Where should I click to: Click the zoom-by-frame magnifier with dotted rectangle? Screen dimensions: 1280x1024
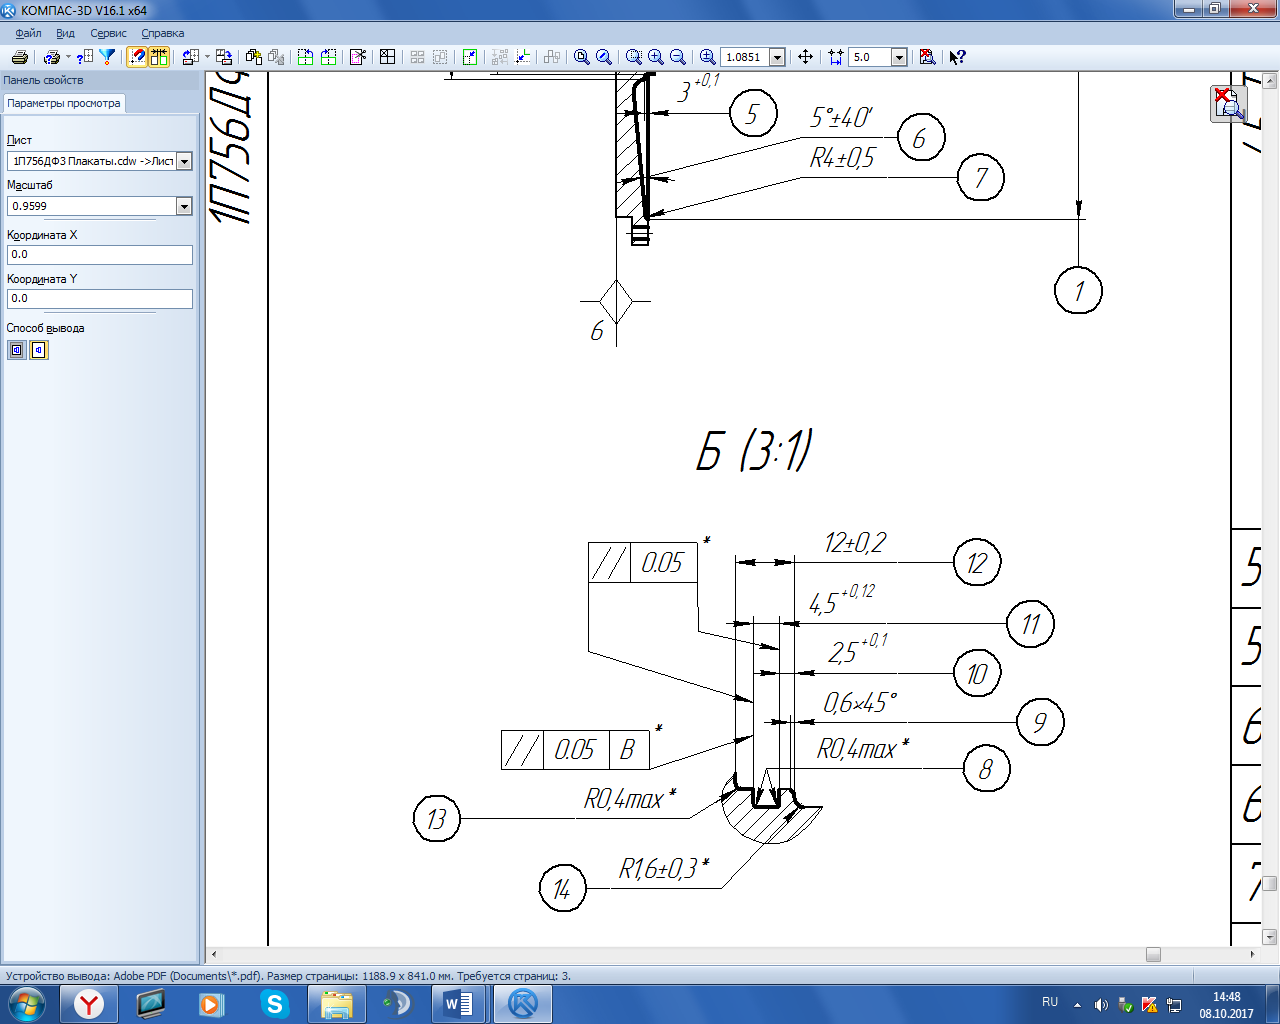[634, 57]
